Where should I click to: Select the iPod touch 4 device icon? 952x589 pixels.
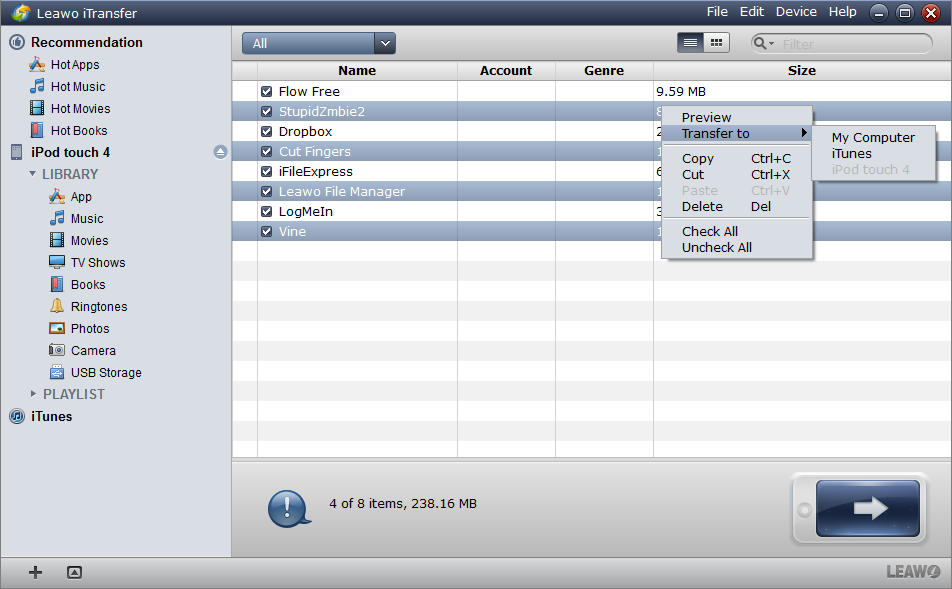[x=17, y=152]
